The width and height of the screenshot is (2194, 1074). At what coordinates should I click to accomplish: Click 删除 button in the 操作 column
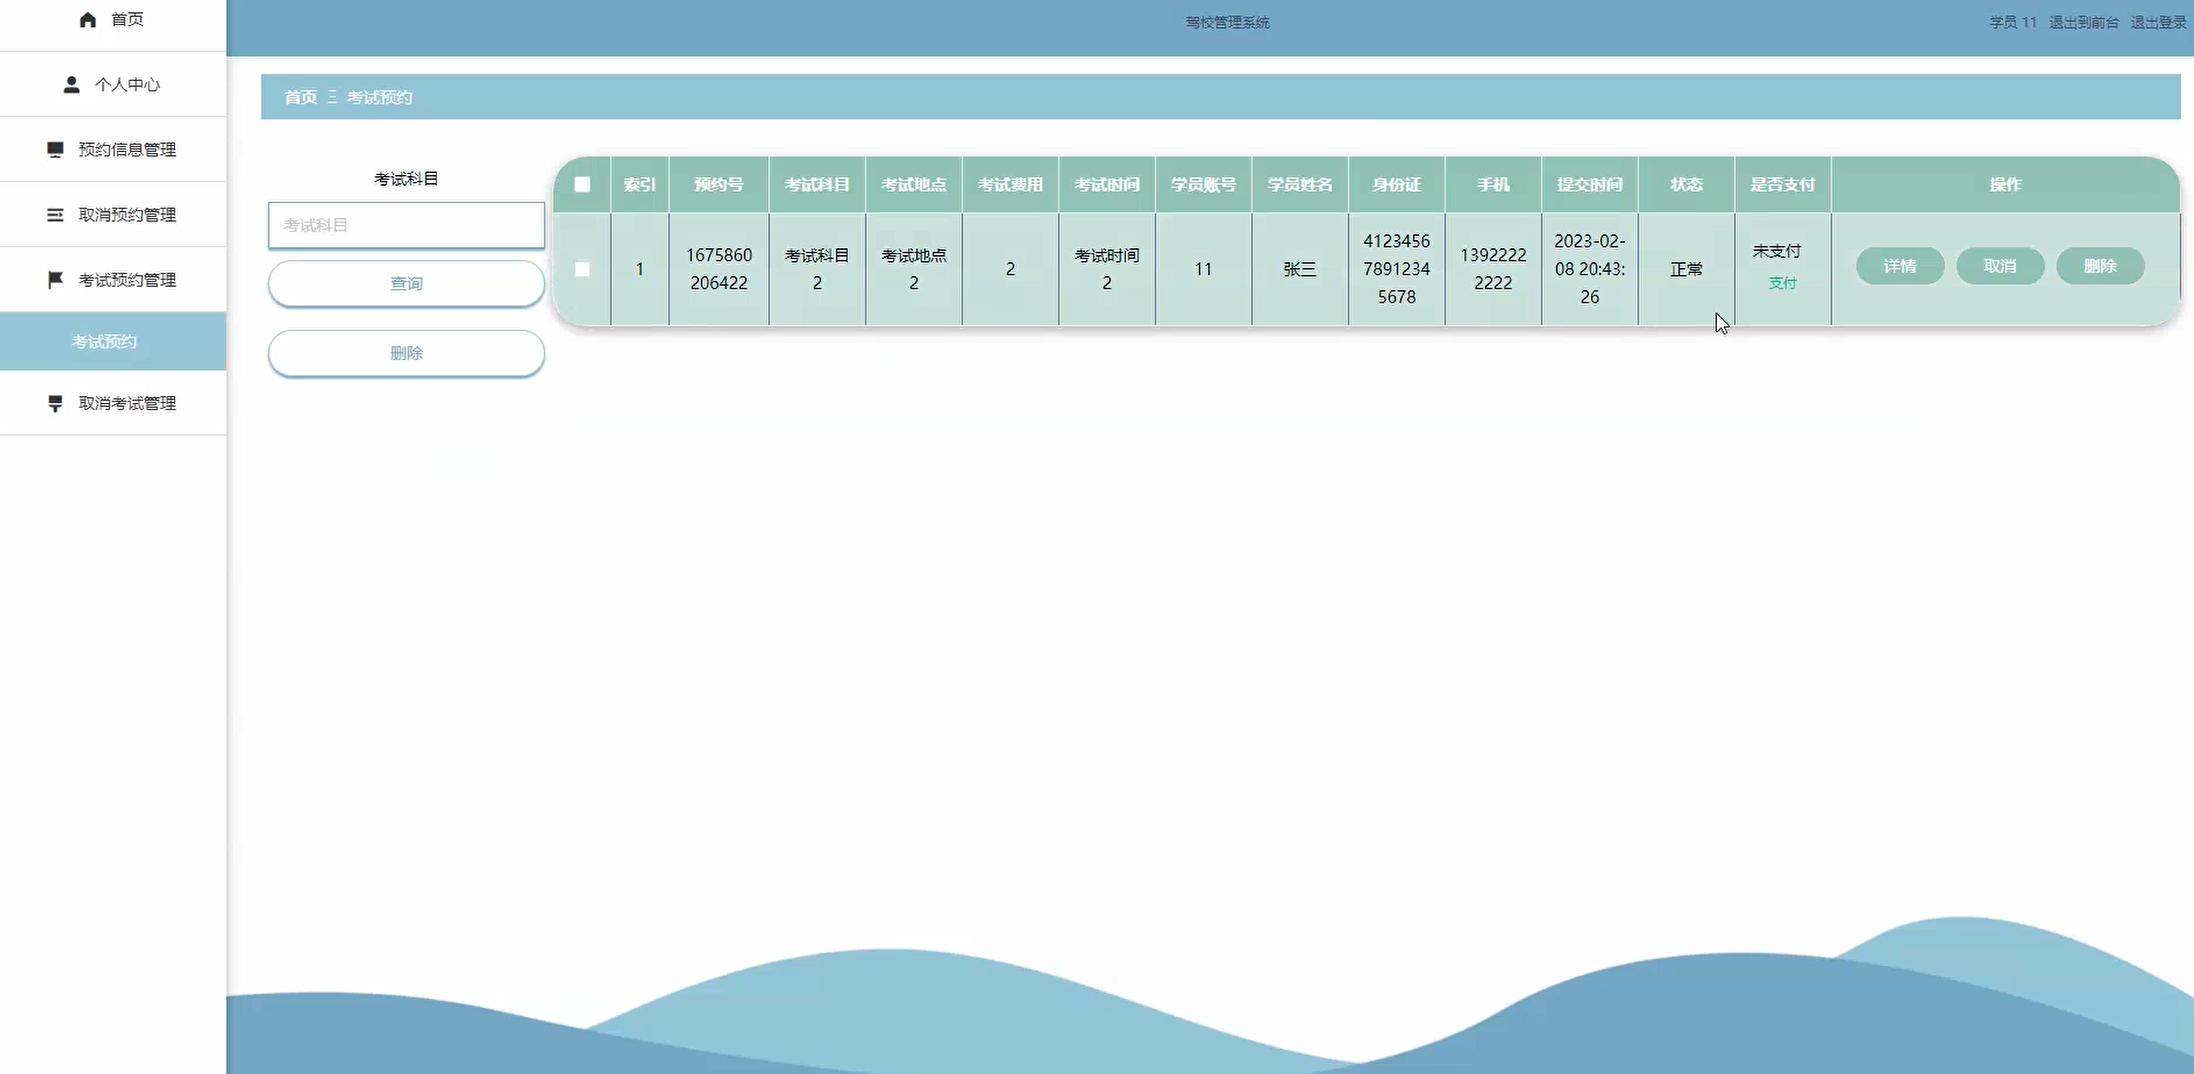coord(2100,266)
